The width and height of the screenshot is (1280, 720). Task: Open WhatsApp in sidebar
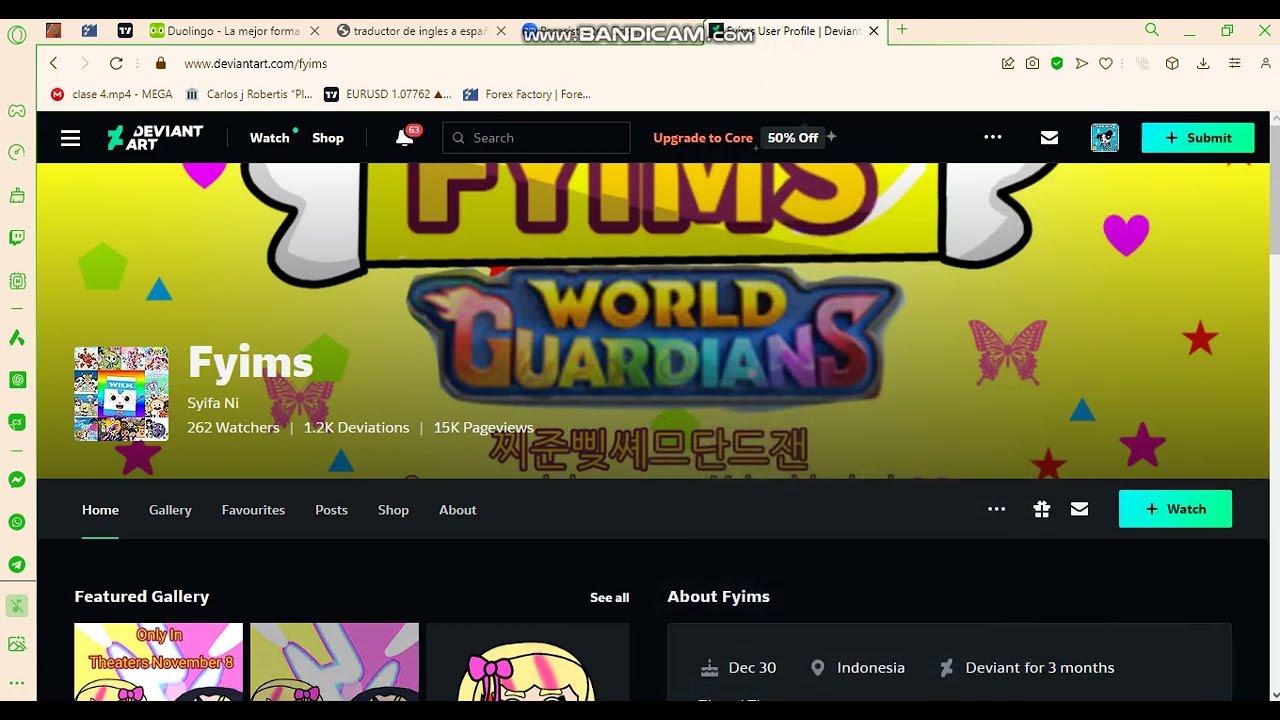point(17,522)
